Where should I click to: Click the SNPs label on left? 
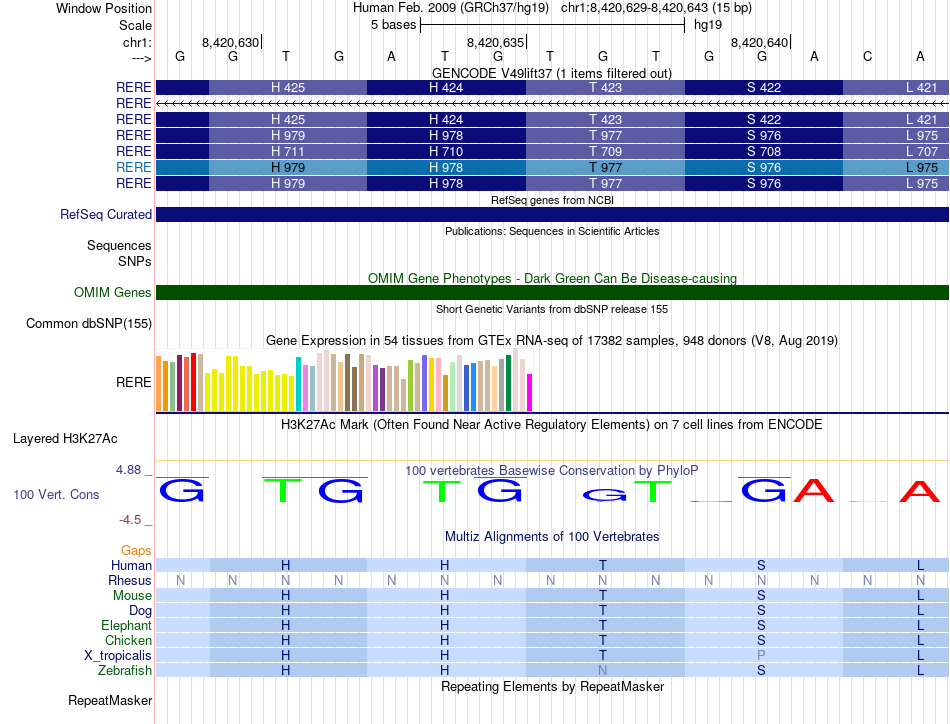pyautogui.click(x=135, y=261)
